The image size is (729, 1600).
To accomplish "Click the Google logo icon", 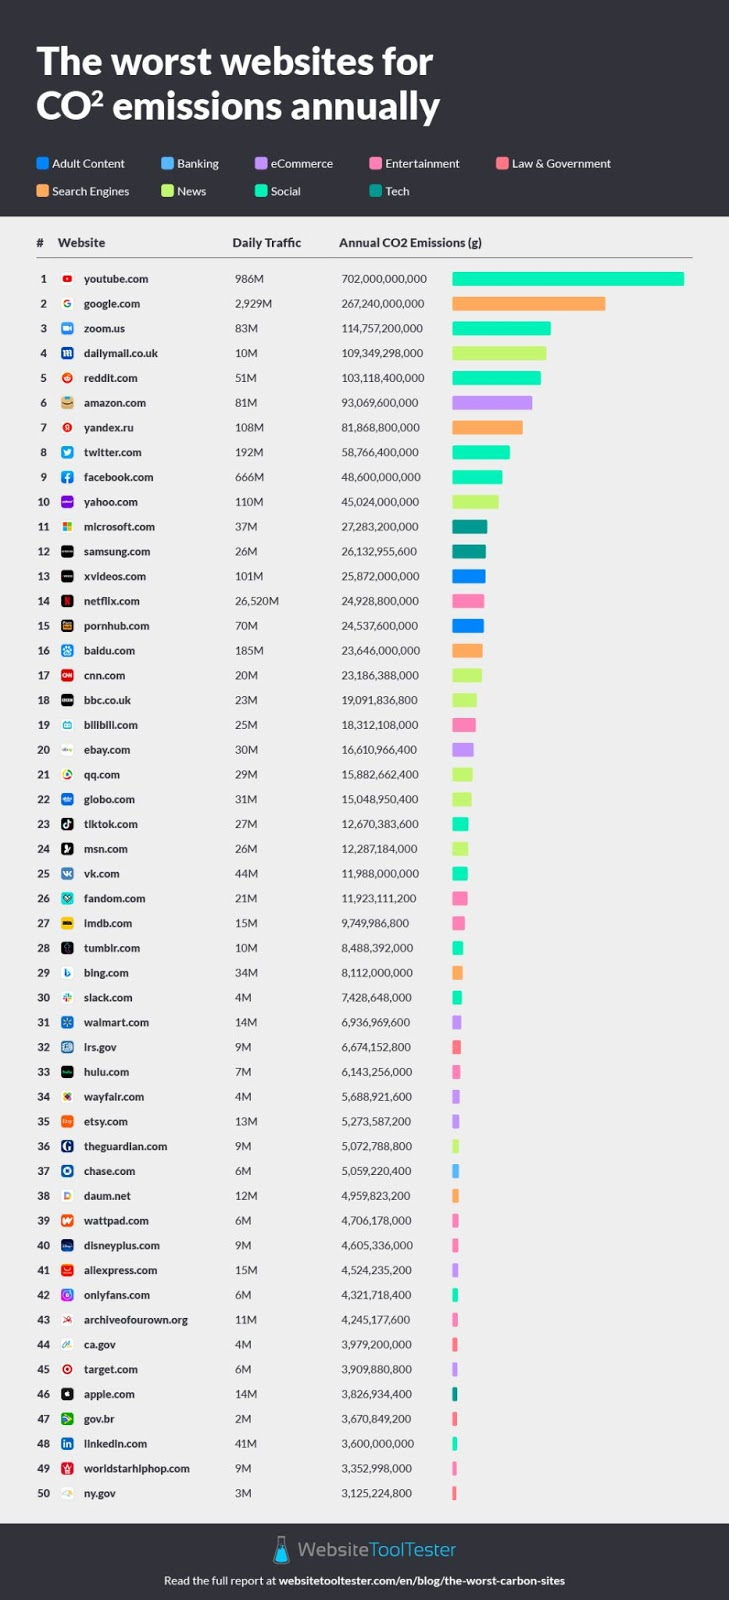I will [x=67, y=304].
